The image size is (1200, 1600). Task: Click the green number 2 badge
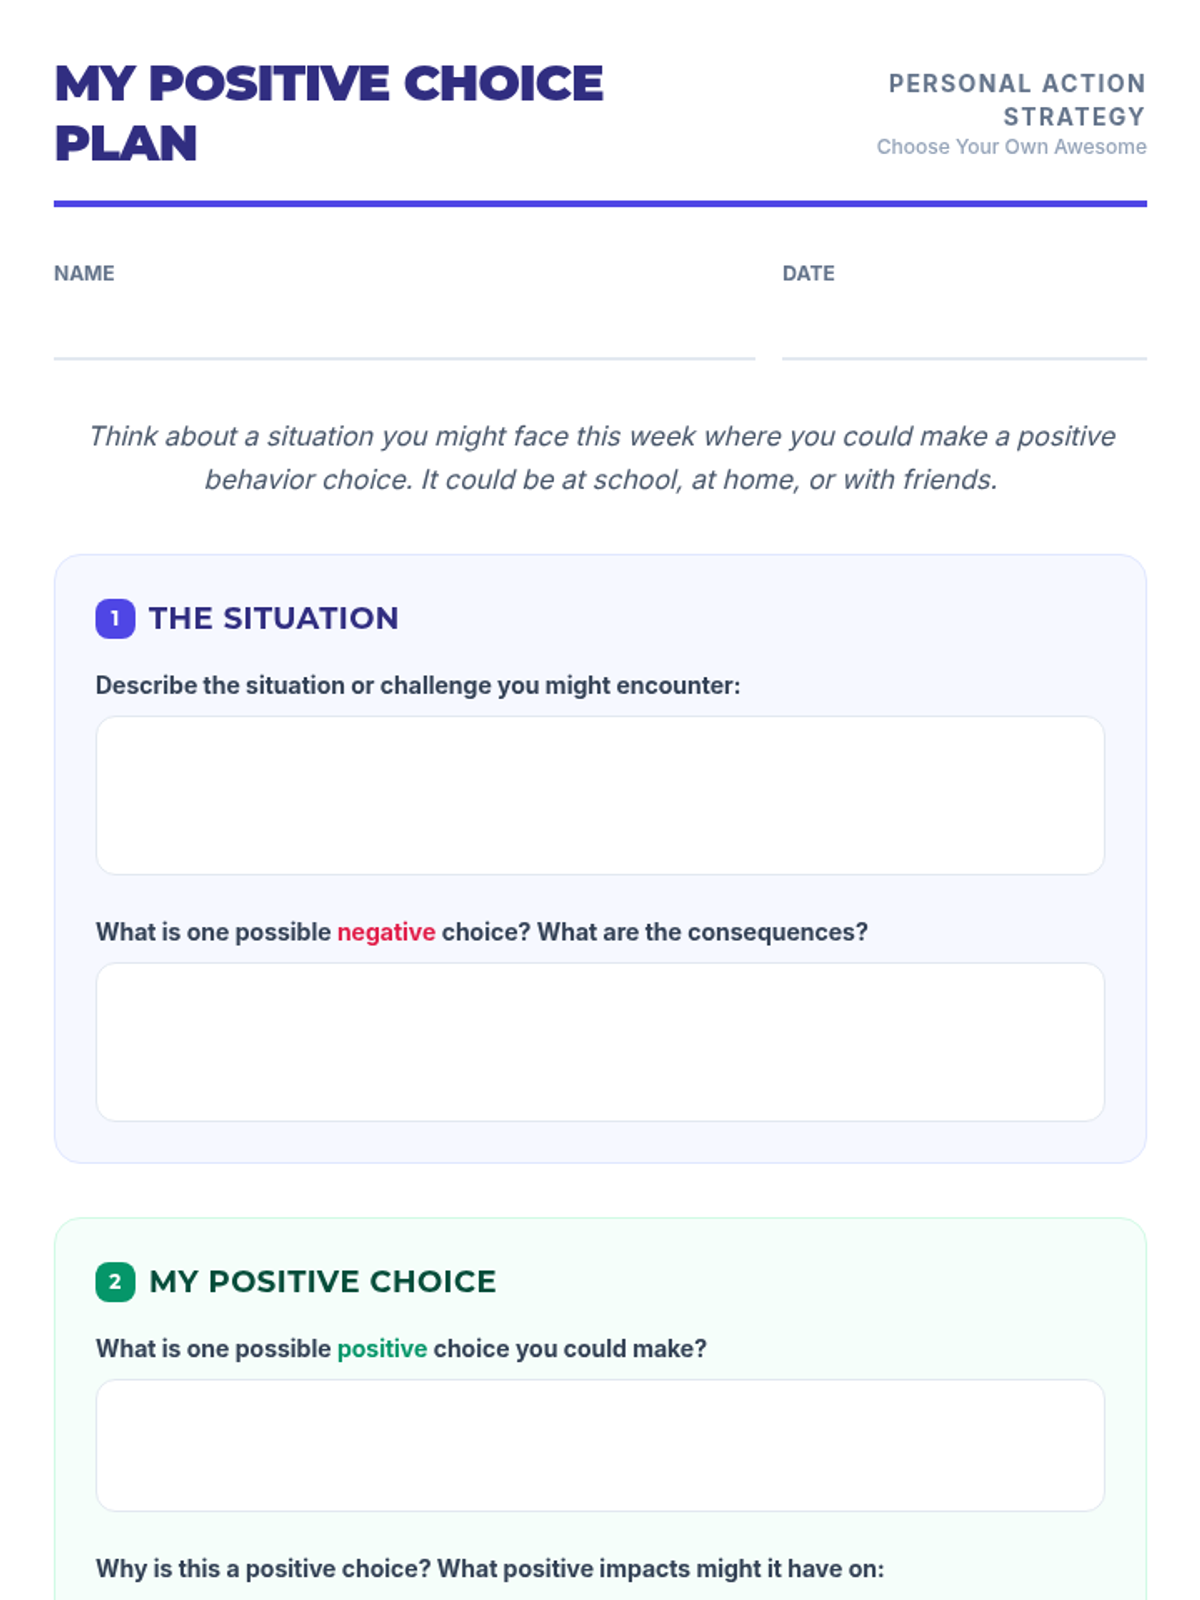point(115,1282)
